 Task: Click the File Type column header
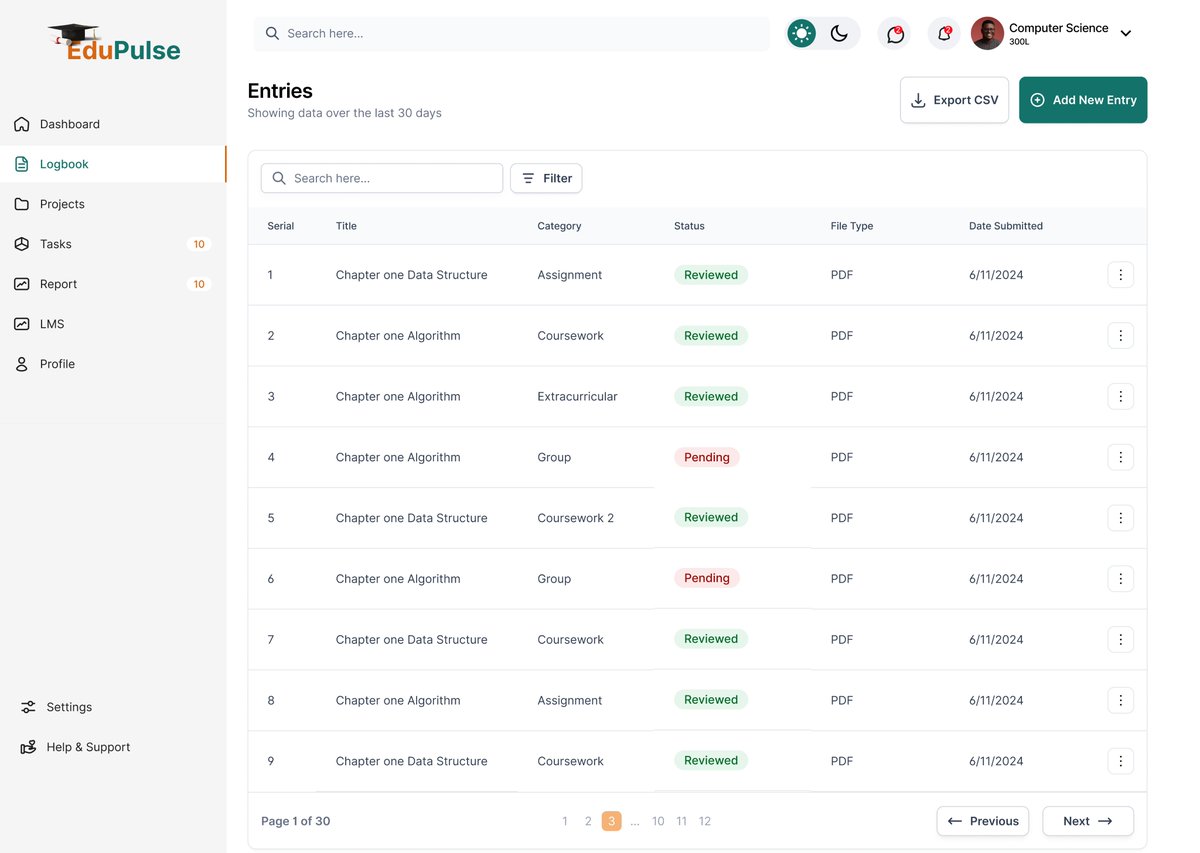pyautogui.click(x=852, y=226)
